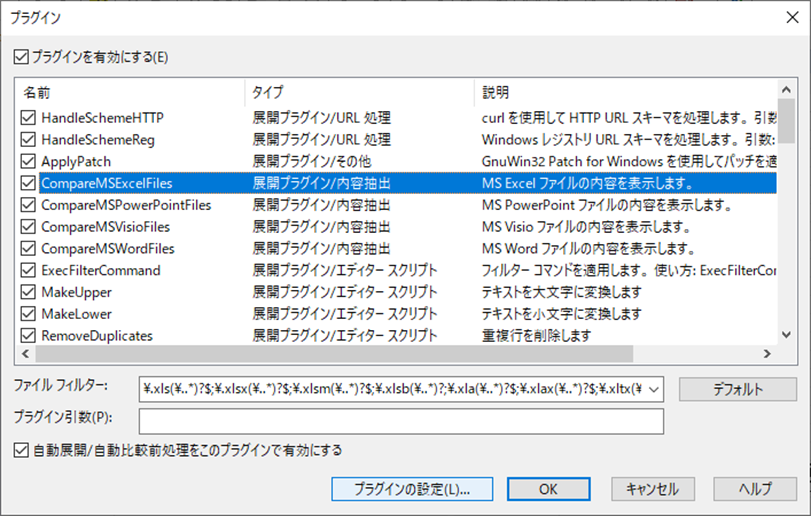Confirm with the OK button
The width and height of the screenshot is (811, 516).
click(548, 489)
